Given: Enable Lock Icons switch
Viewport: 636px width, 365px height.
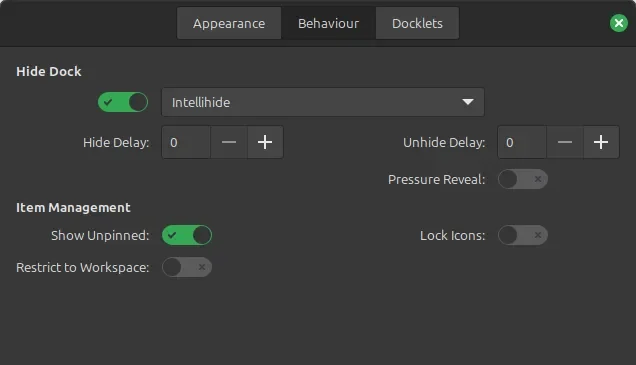Looking at the screenshot, I should pos(523,235).
